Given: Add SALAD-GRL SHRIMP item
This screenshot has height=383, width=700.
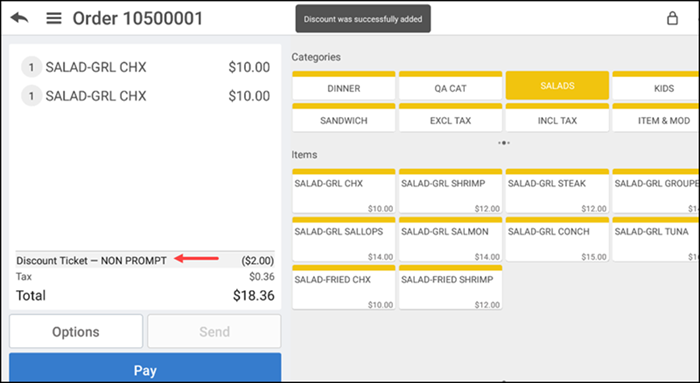Looking at the screenshot, I should pos(450,191).
